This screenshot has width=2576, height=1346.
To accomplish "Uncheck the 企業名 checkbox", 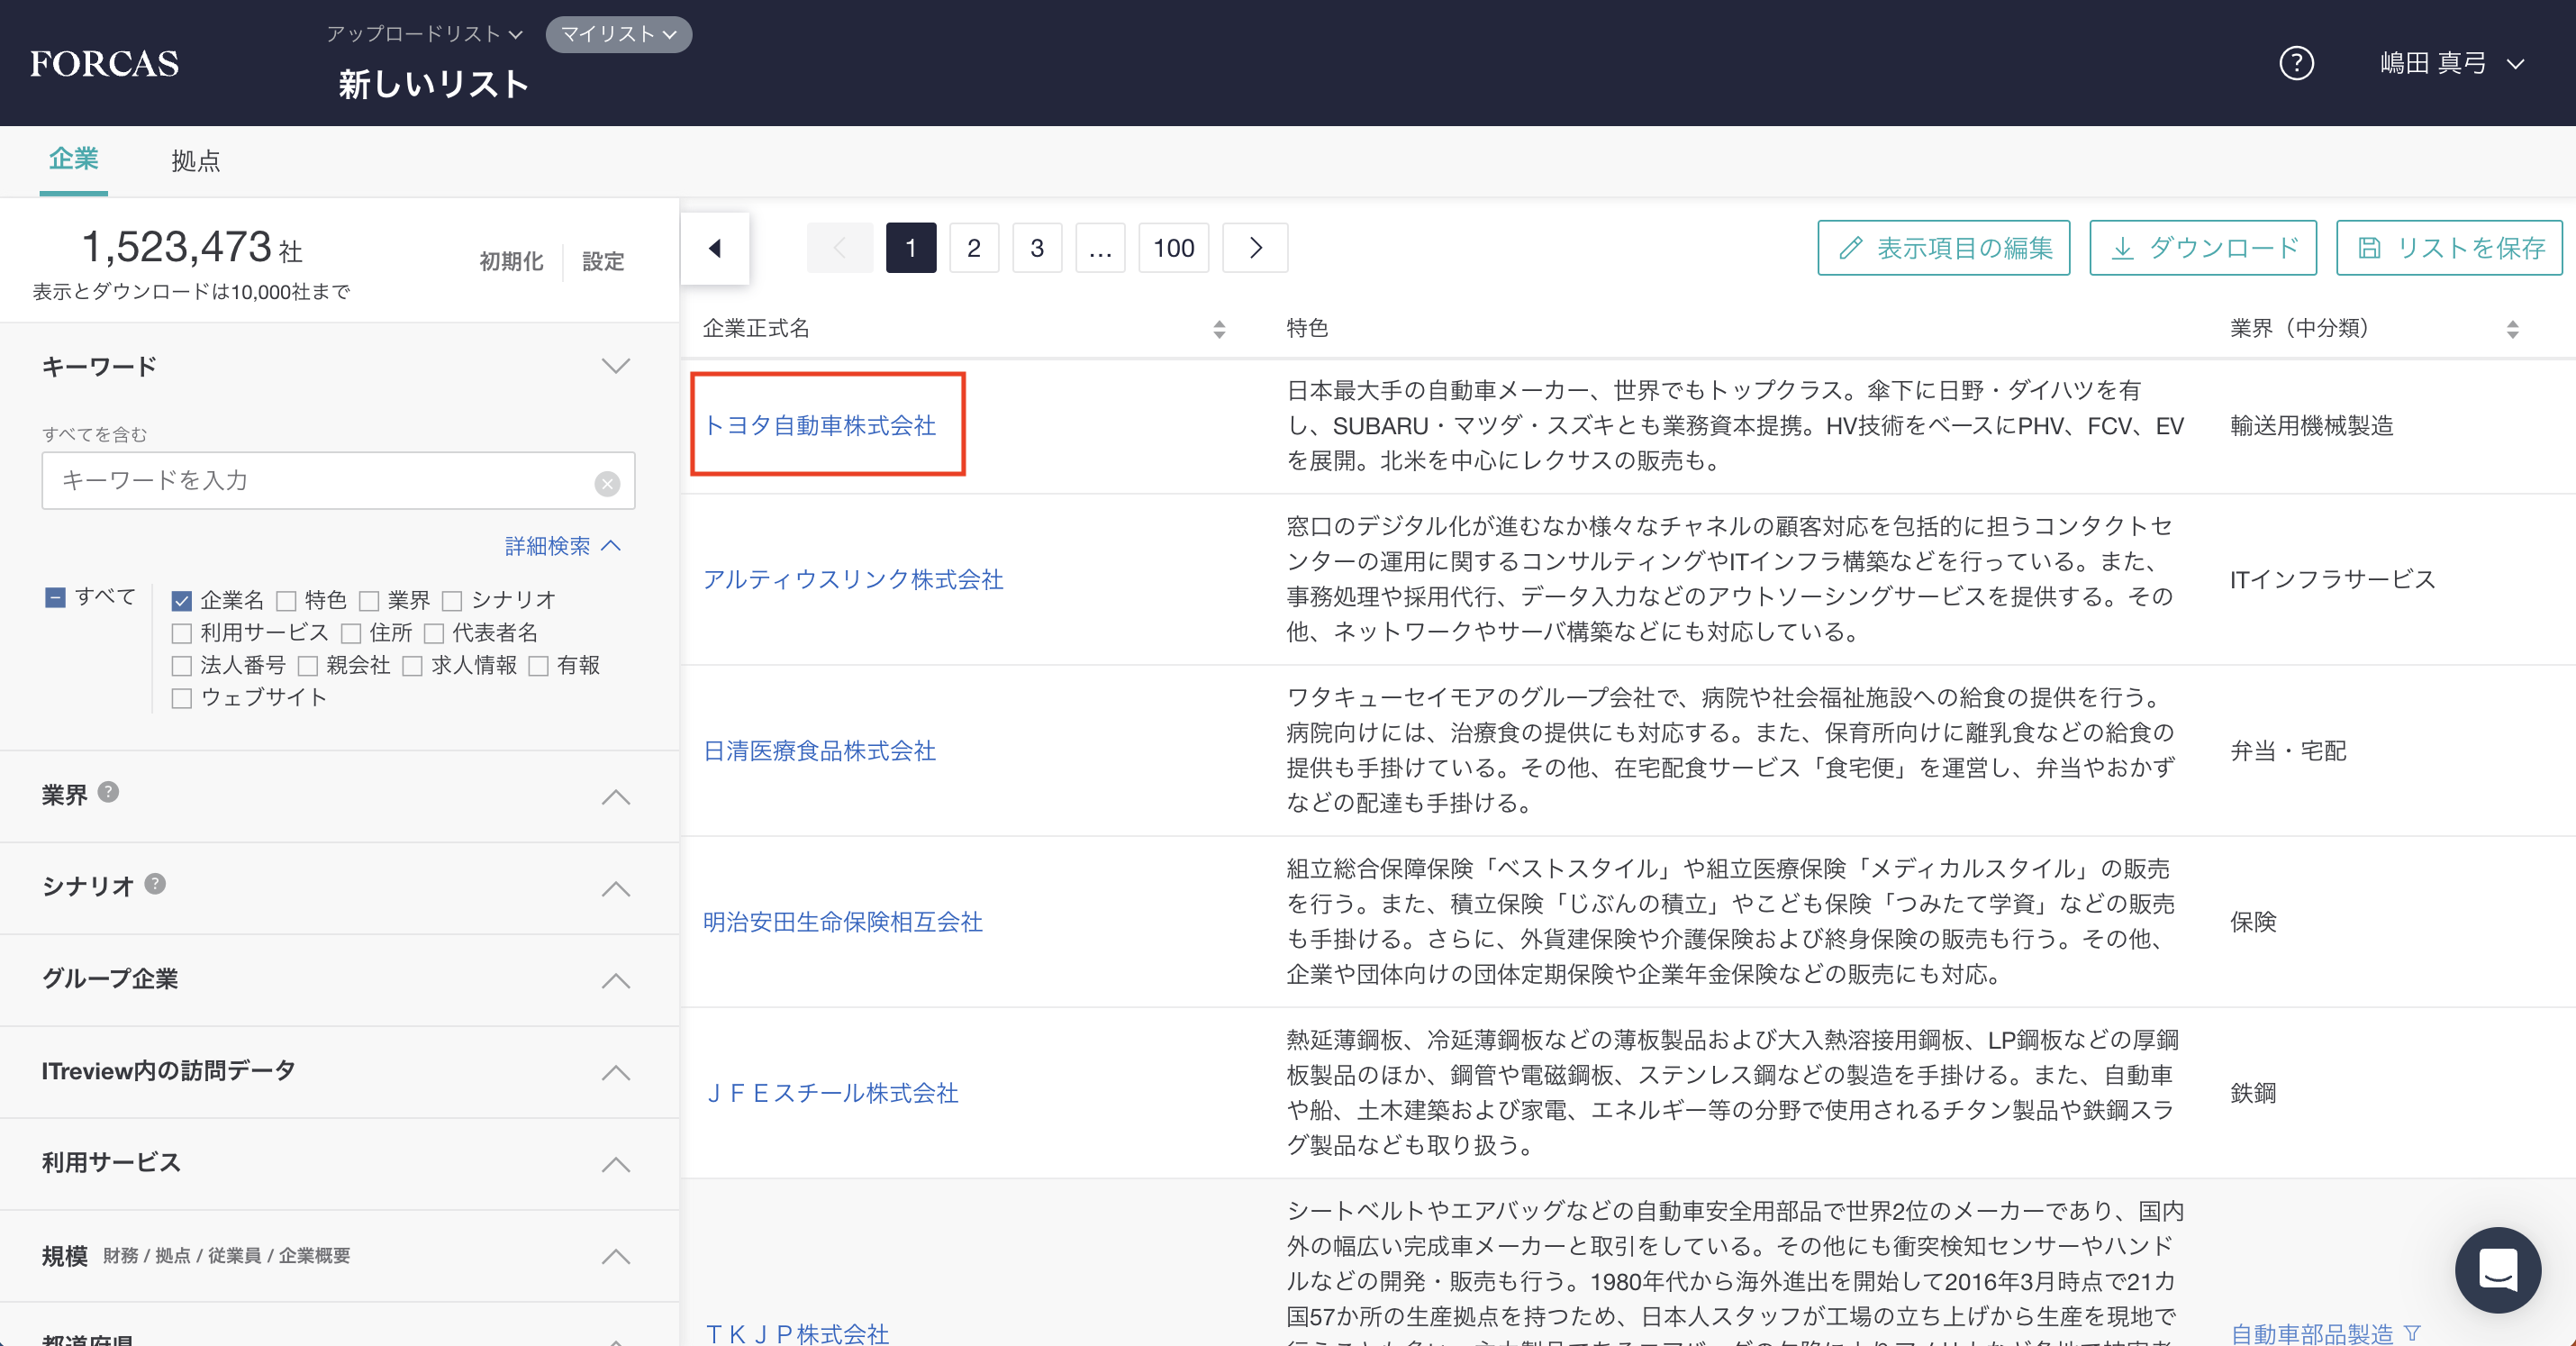I will coord(181,601).
